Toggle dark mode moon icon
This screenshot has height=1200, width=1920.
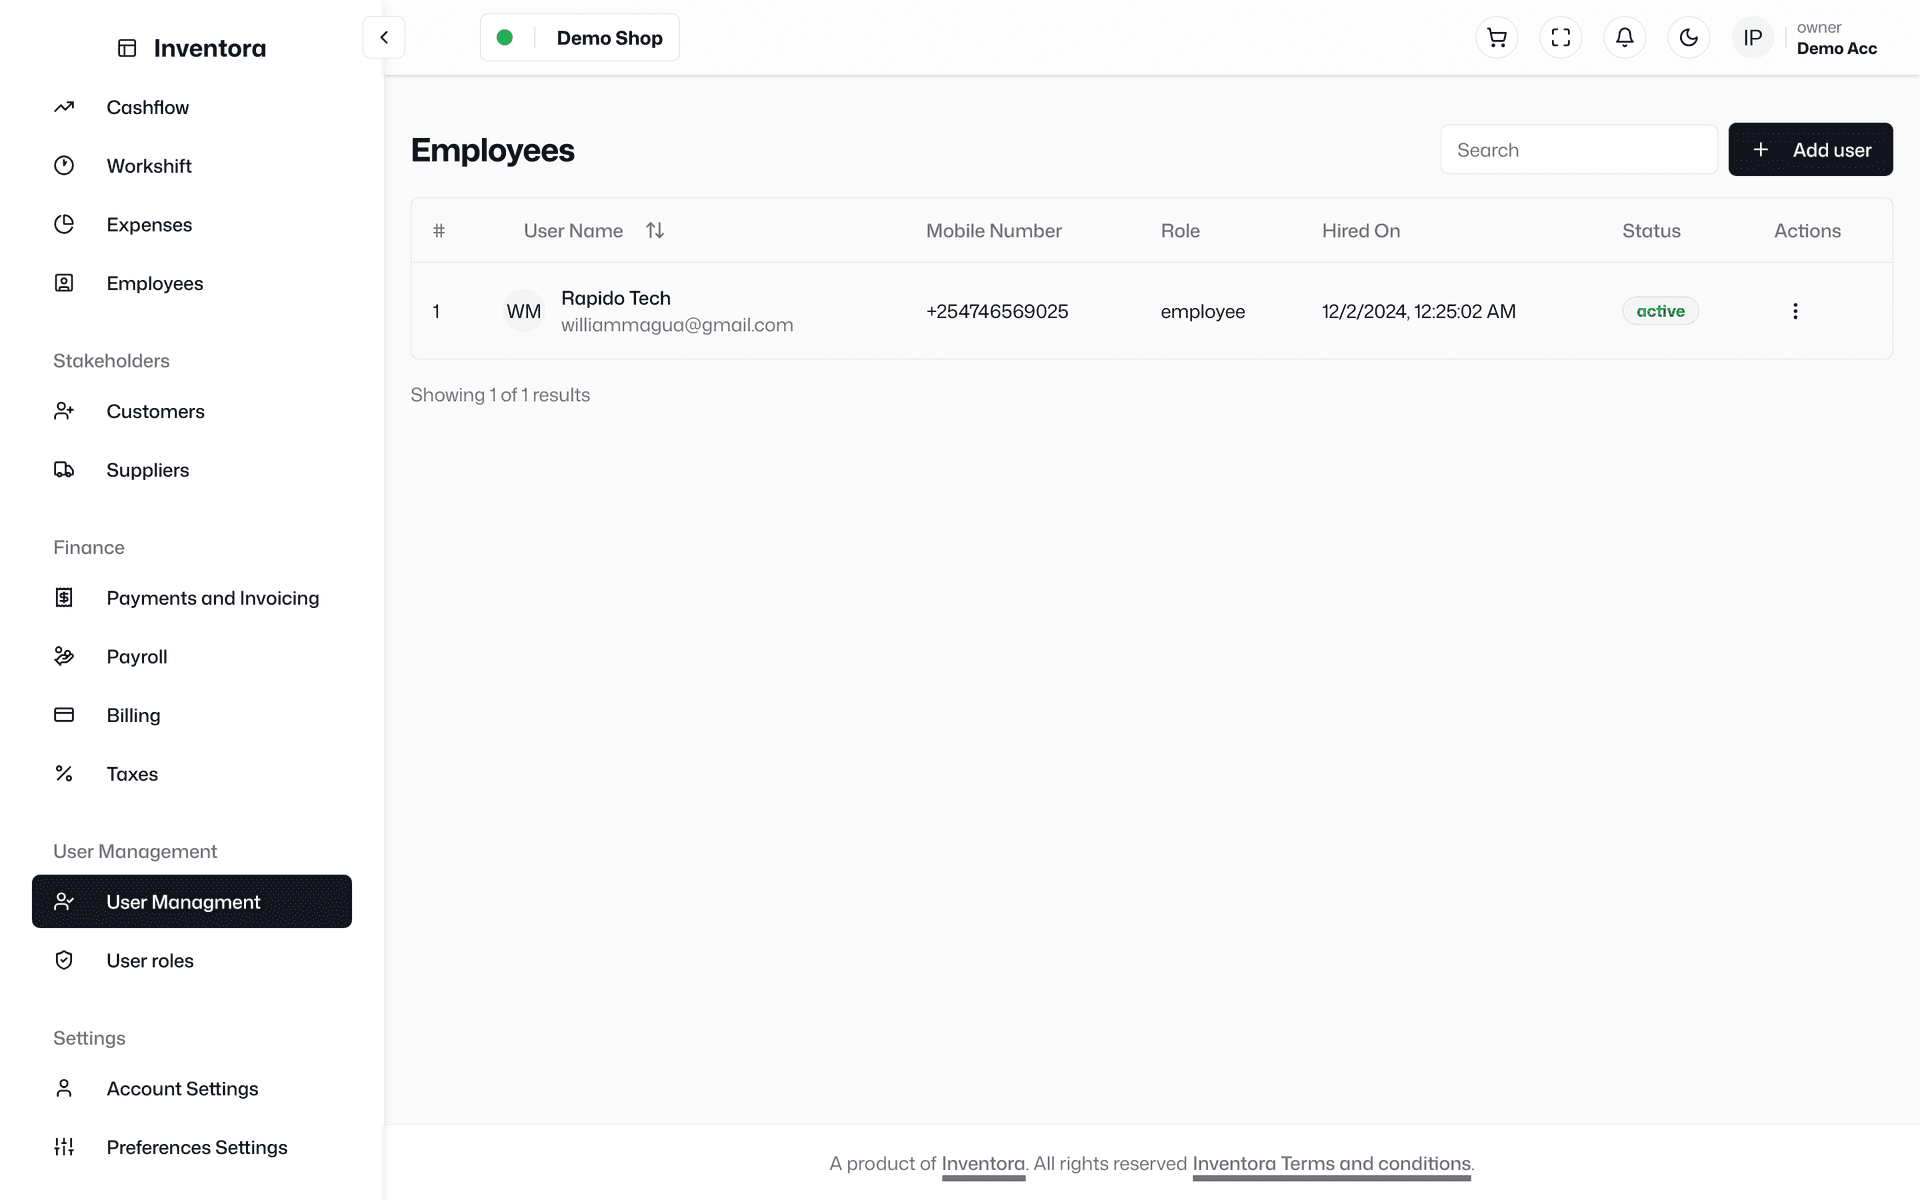point(1689,38)
